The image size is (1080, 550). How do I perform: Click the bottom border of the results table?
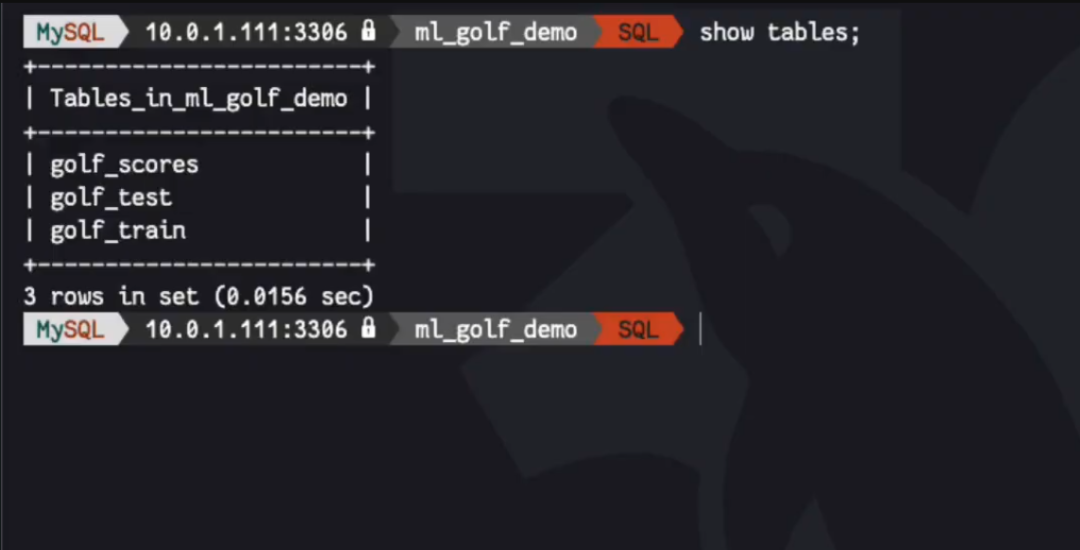[x=199, y=264]
